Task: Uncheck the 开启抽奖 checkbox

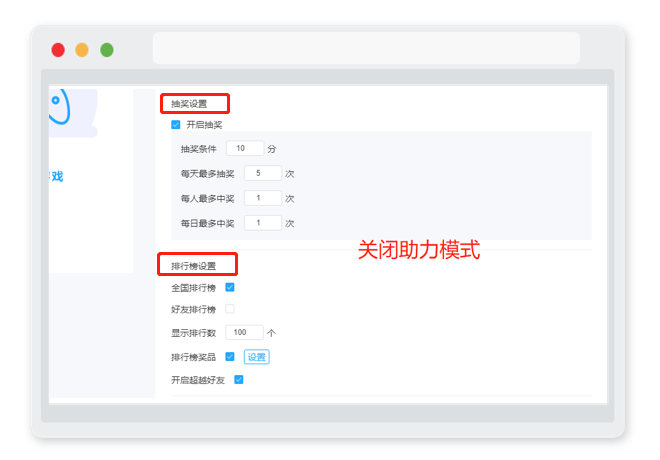Action: [176, 125]
